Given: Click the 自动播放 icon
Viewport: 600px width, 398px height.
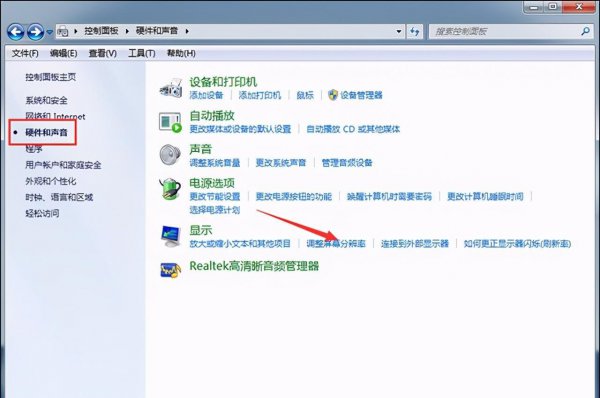Looking at the screenshot, I should [x=171, y=122].
